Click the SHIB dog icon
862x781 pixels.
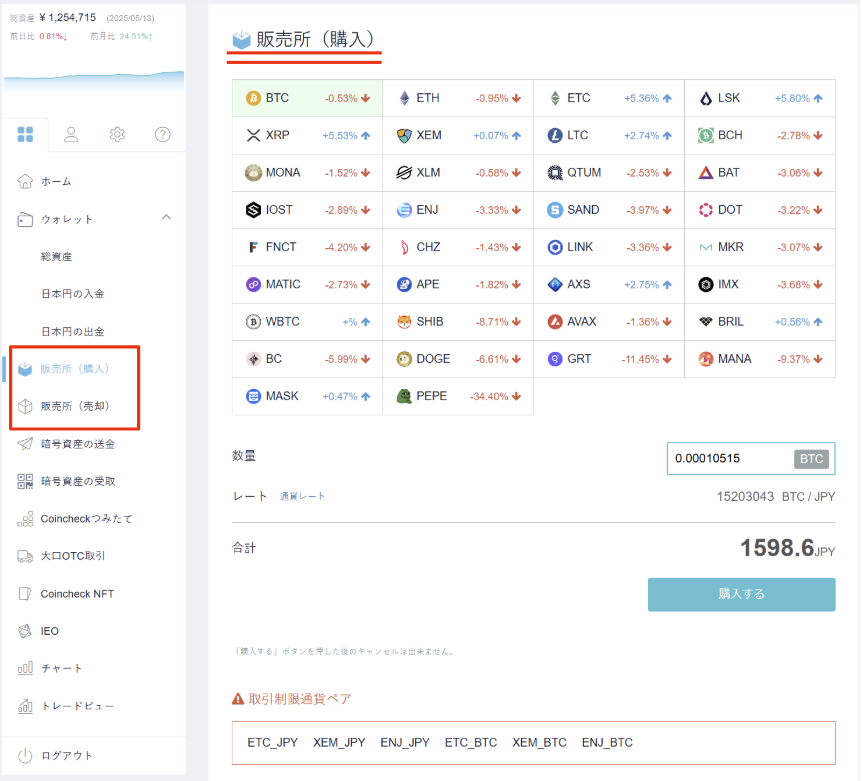pyautogui.click(x=404, y=322)
